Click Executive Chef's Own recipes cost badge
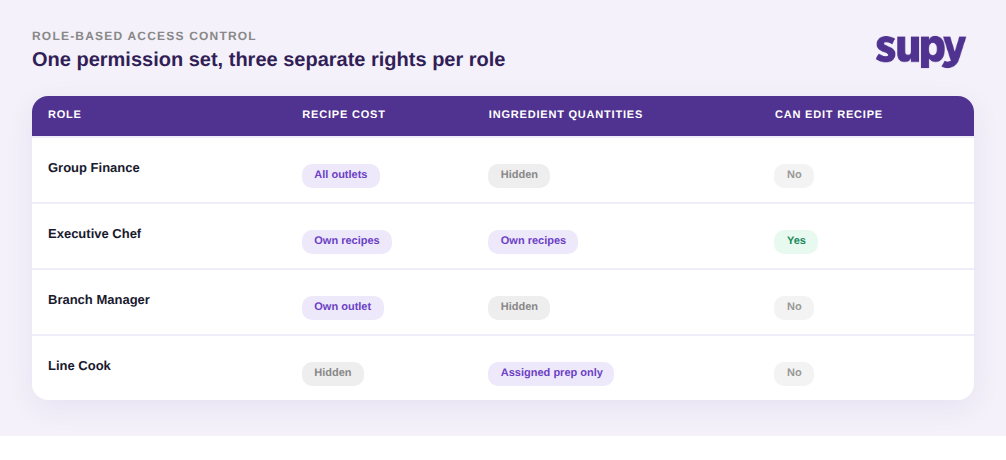This screenshot has height=460, width=1006. coord(347,241)
